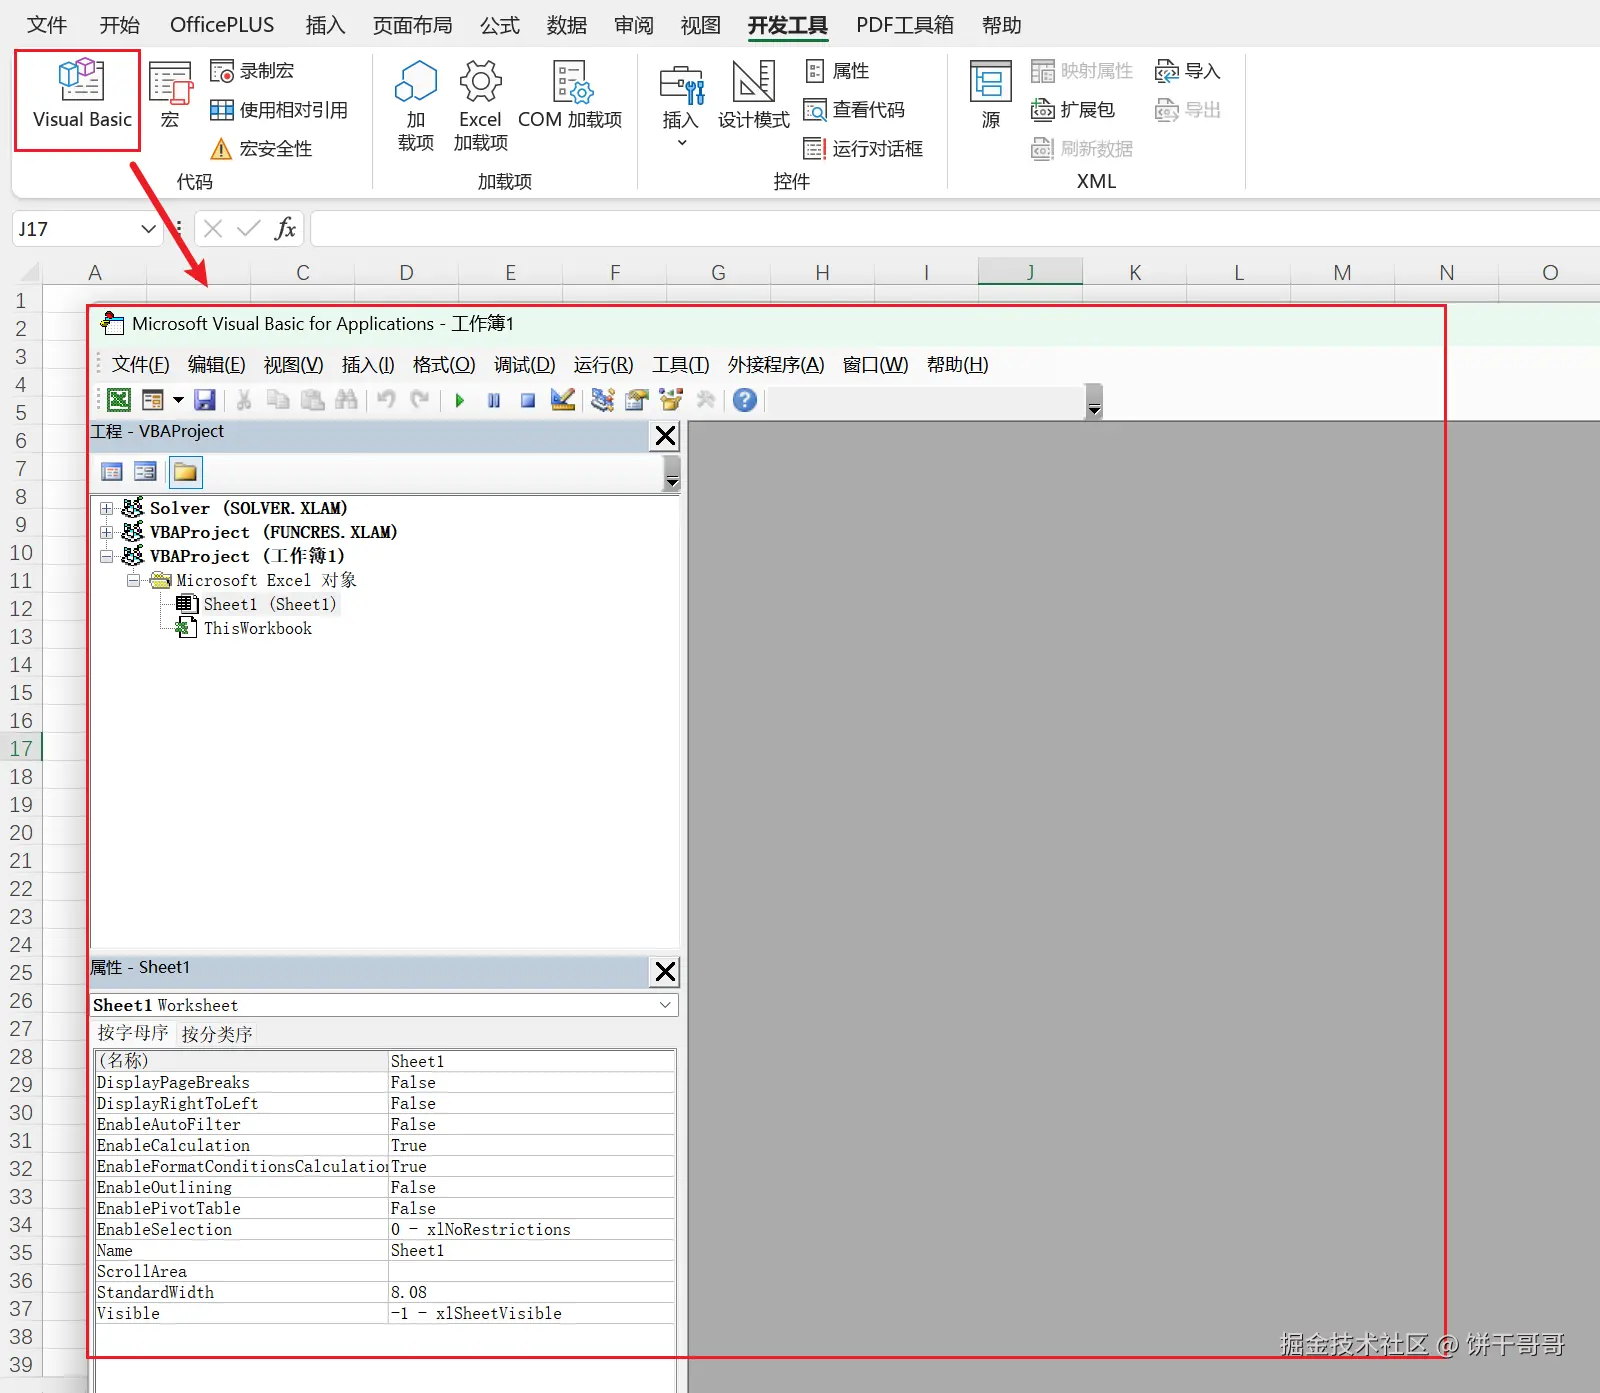Toggle Folders view in project pane
Viewport: 1600px width, 1393px height.
[185, 472]
